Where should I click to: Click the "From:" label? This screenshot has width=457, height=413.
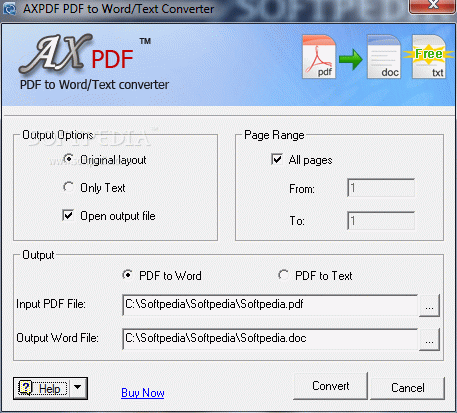coord(302,189)
